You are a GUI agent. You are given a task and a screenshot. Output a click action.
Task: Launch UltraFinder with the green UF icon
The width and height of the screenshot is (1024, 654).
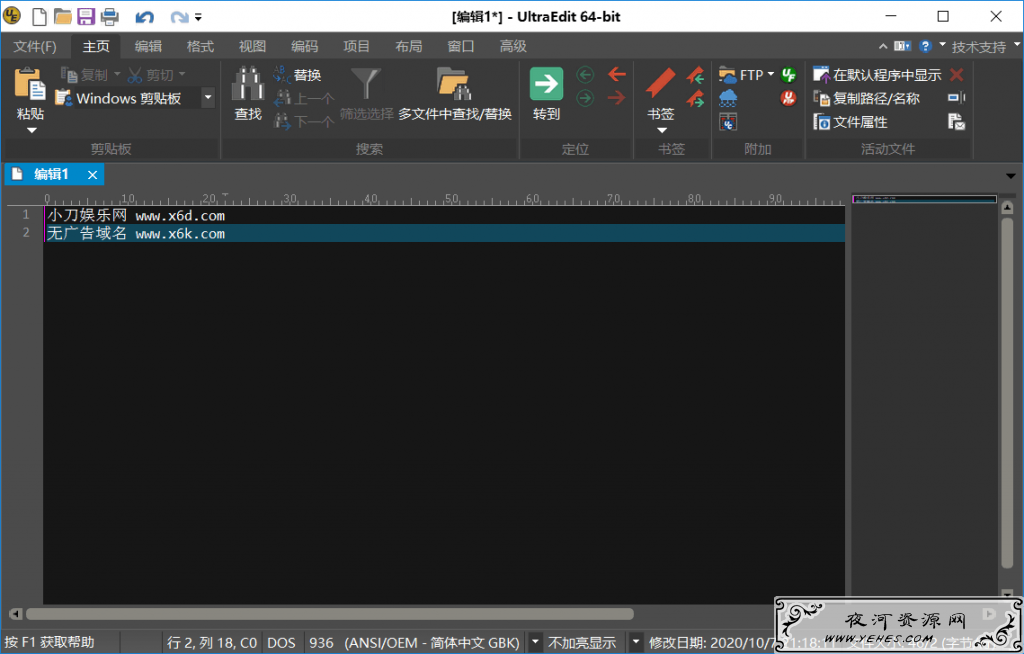click(788, 74)
